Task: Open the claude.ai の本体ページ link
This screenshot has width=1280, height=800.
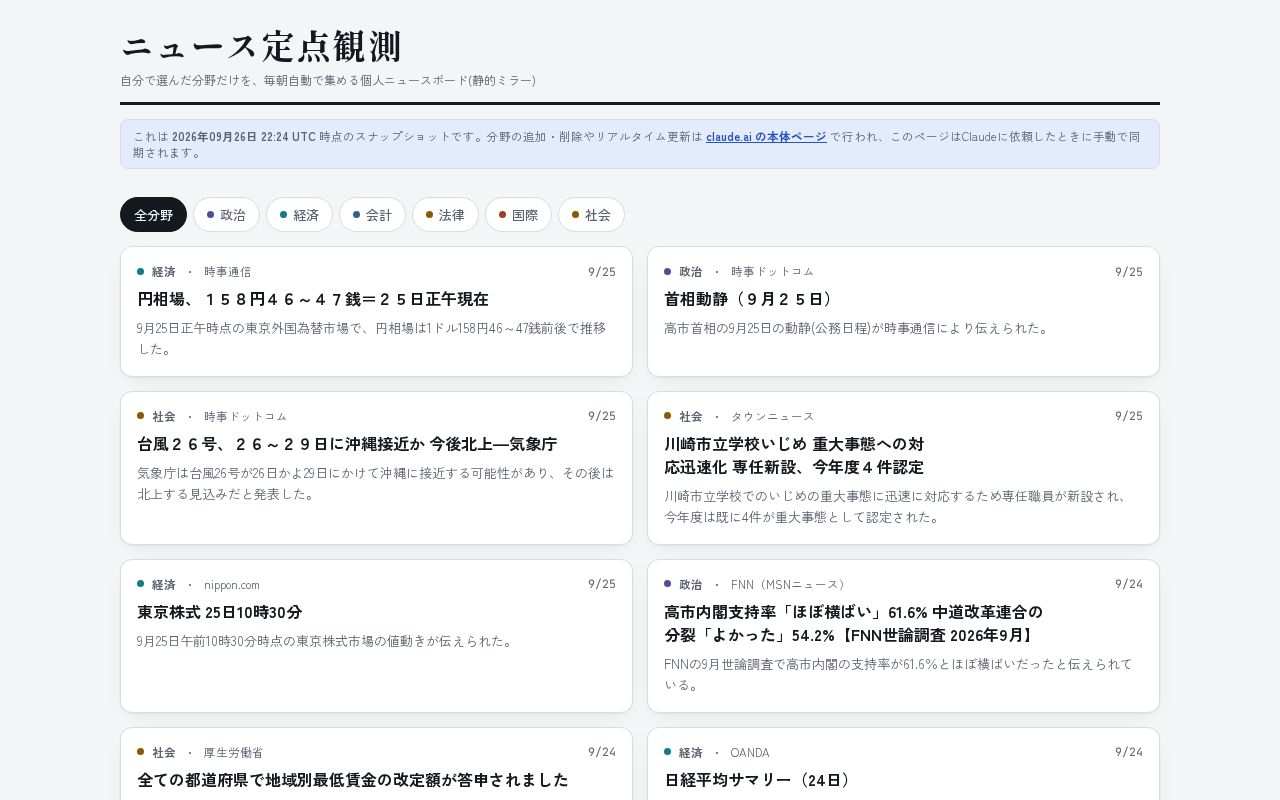Action: (766, 137)
